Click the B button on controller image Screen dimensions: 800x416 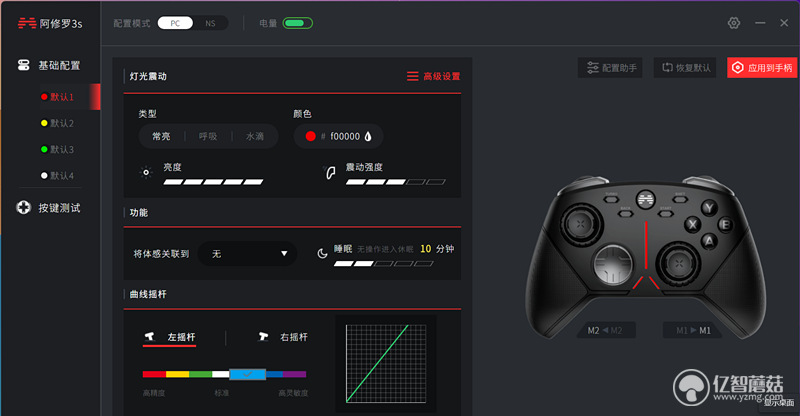coord(725,225)
